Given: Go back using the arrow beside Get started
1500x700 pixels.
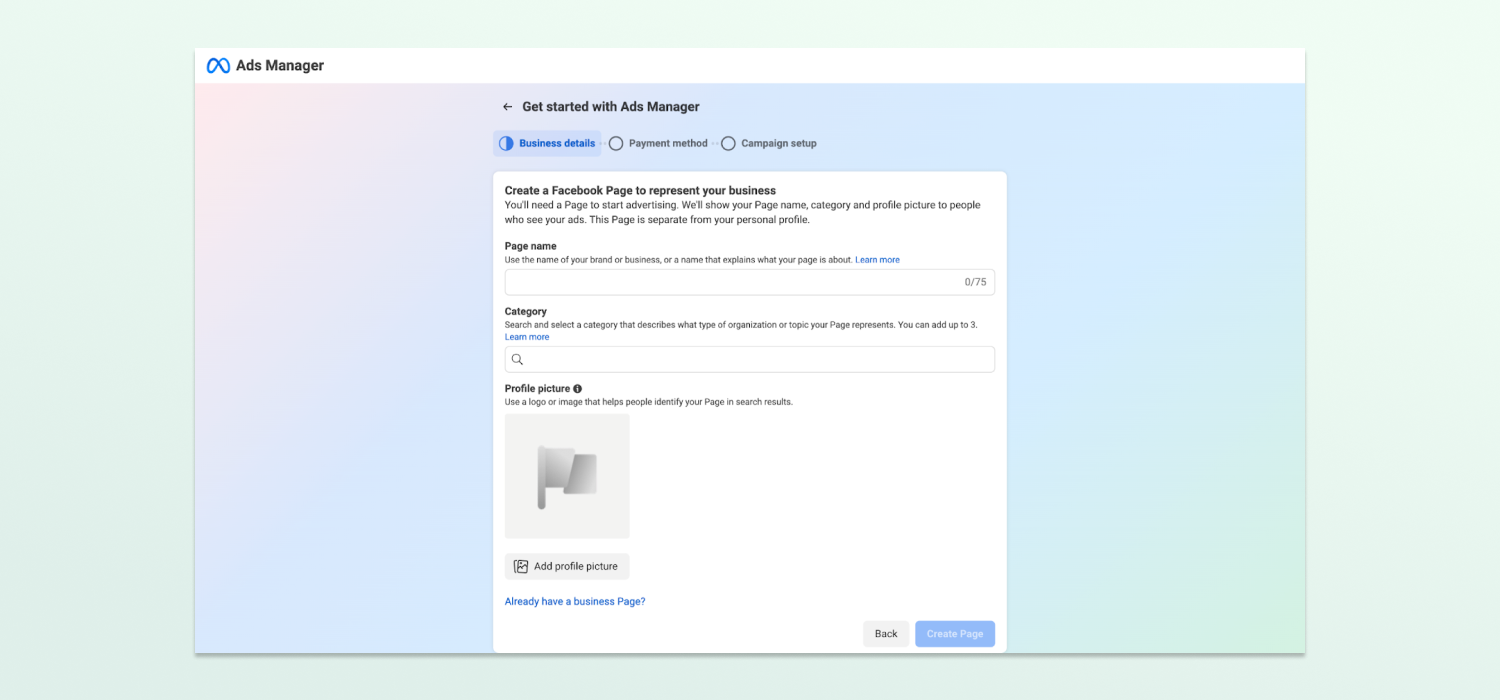Looking at the screenshot, I should (x=507, y=107).
